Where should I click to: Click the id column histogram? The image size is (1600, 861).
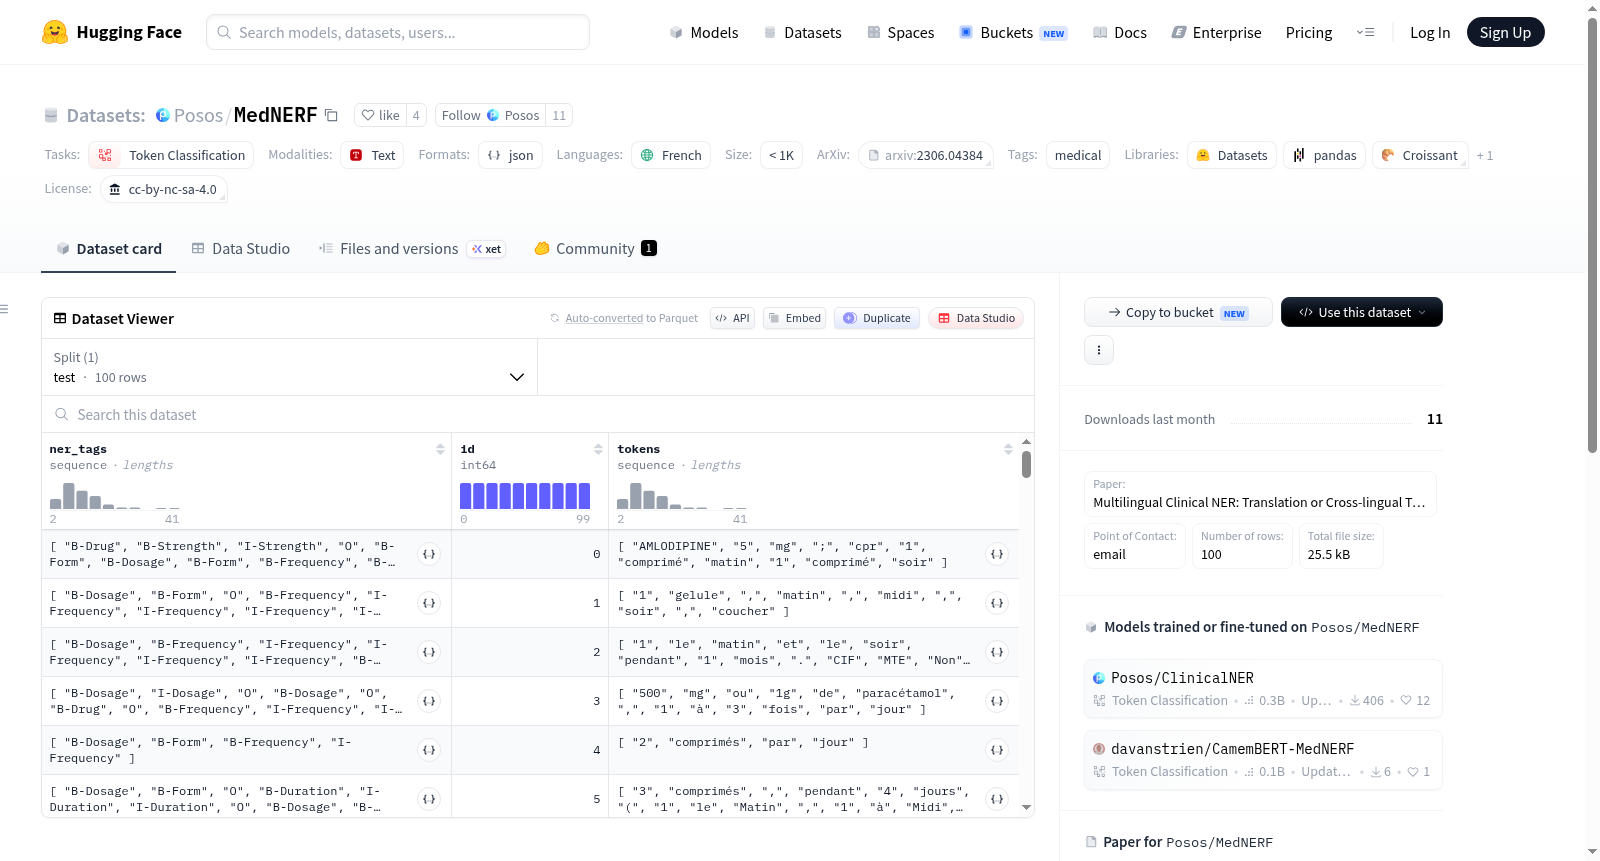pos(525,496)
